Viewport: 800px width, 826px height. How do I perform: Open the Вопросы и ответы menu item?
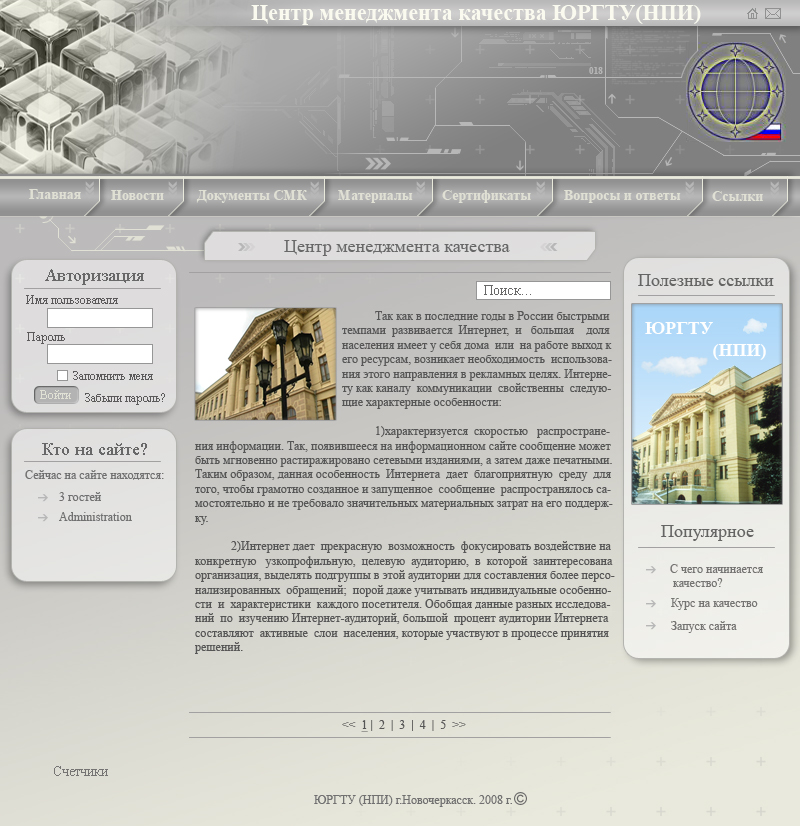pyautogui.click(x=622, y=195)
